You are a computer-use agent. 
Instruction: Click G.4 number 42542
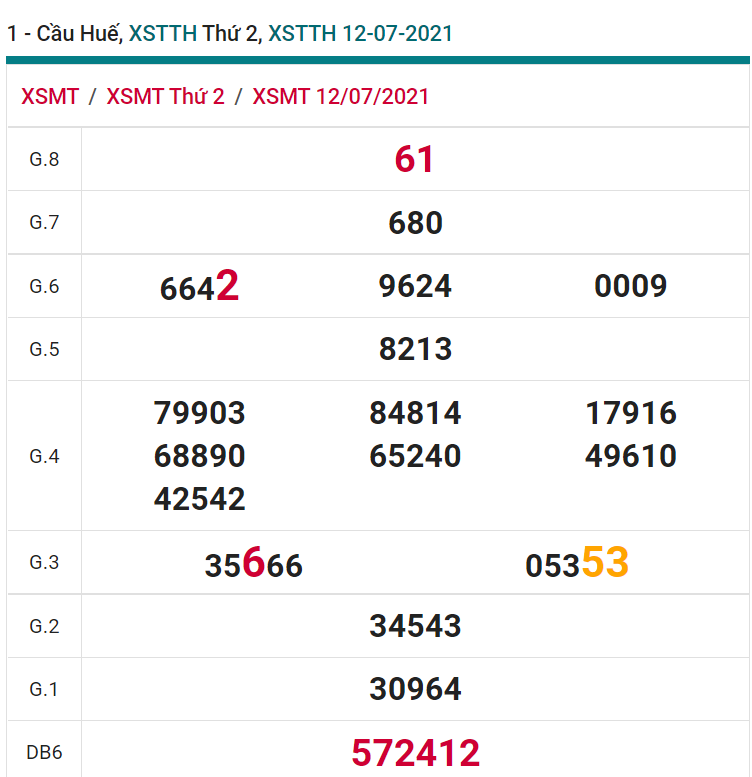point(199,499)
